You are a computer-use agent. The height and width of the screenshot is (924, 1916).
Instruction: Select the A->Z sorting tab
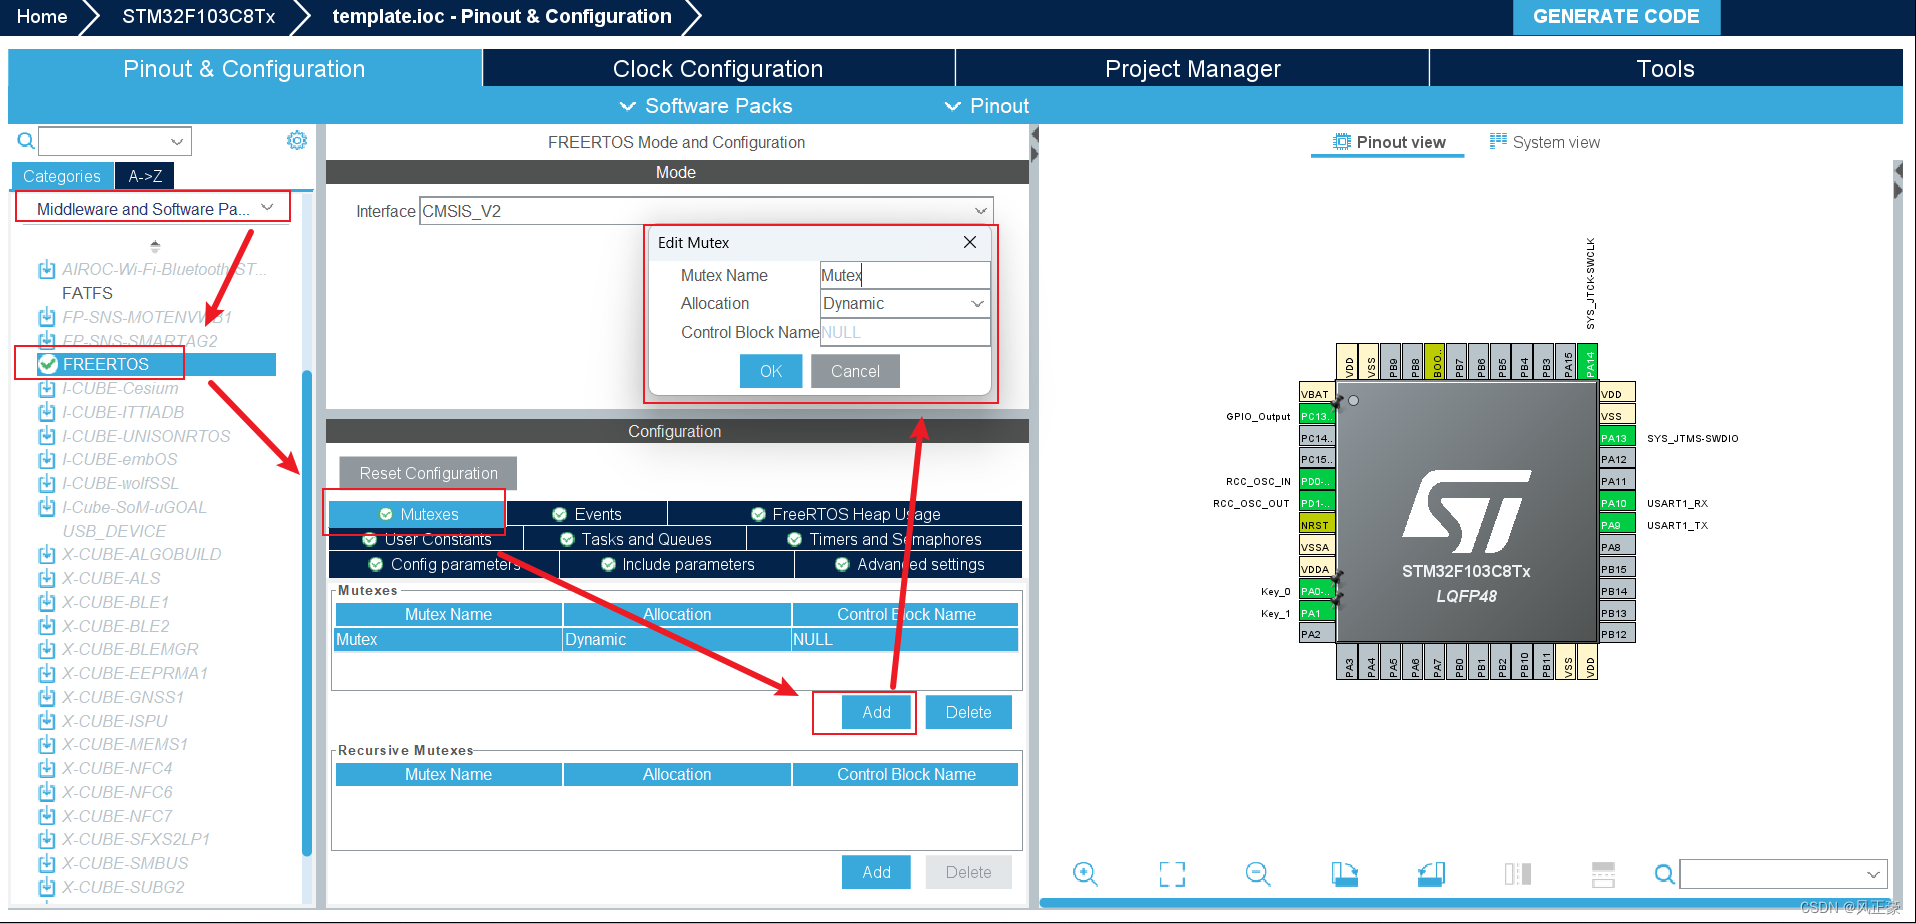coord(145,176)
